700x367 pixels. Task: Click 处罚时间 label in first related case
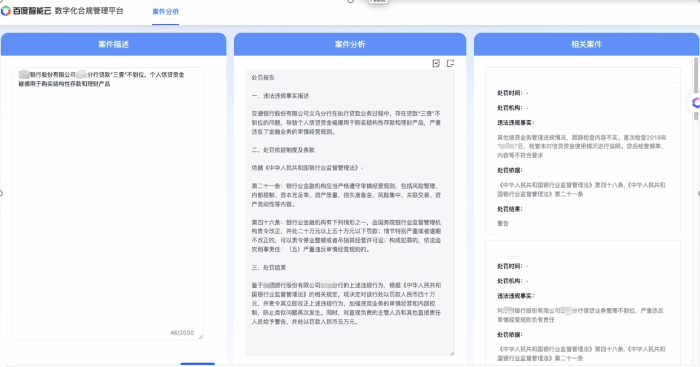click(509, 93)
